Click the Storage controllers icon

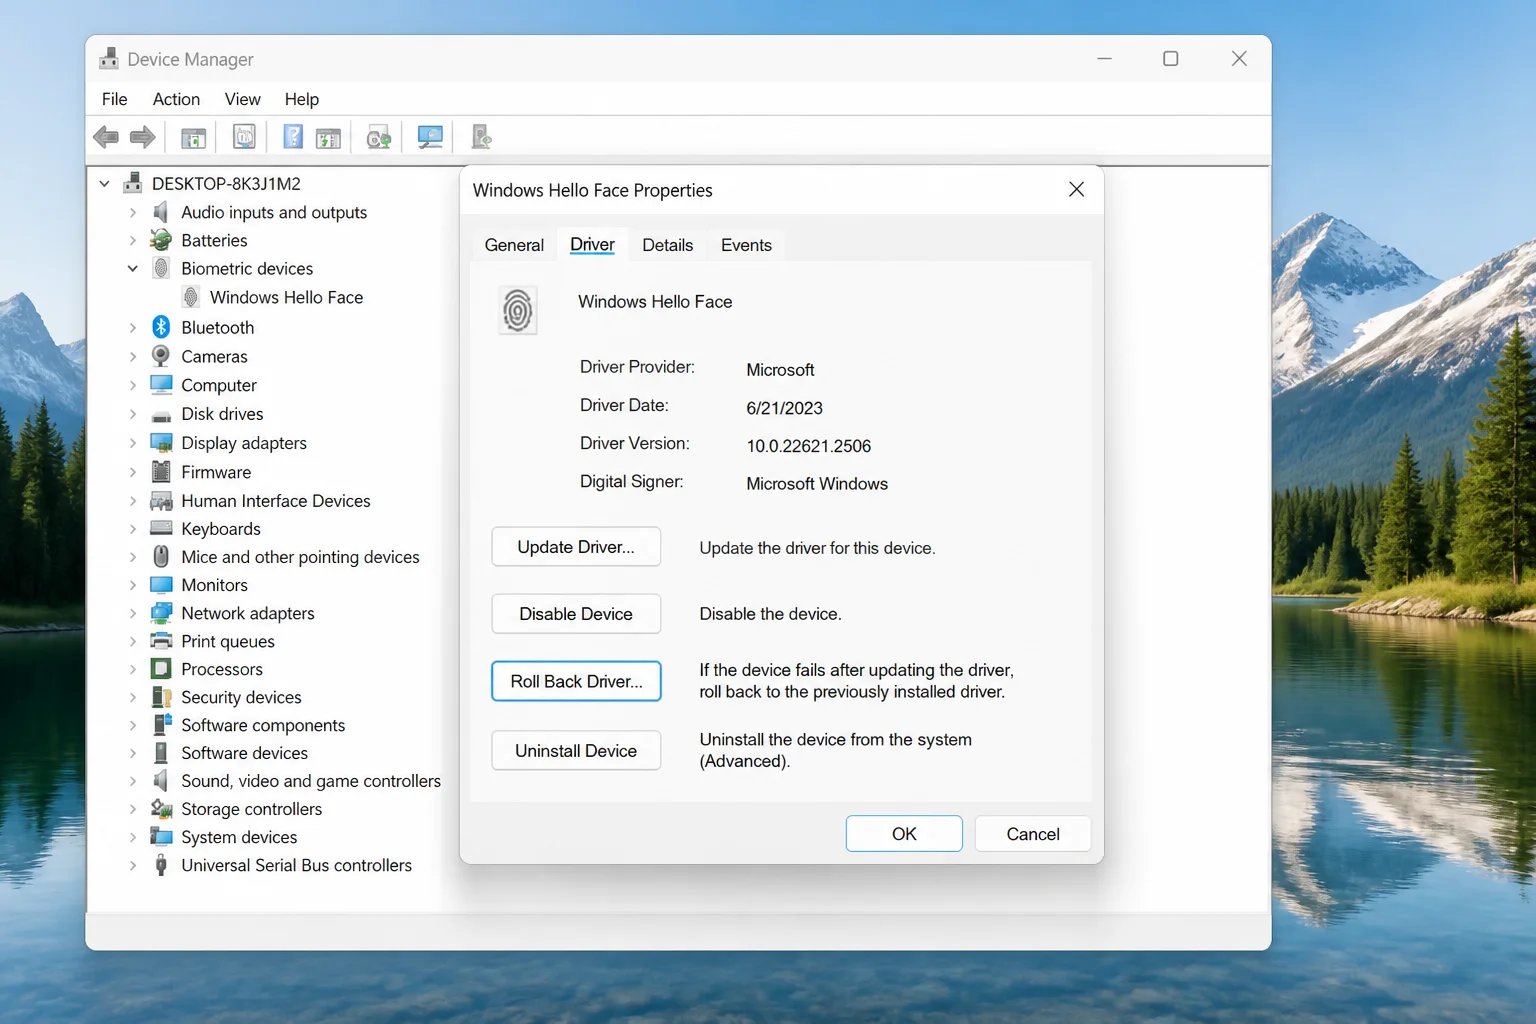[161, 809]
